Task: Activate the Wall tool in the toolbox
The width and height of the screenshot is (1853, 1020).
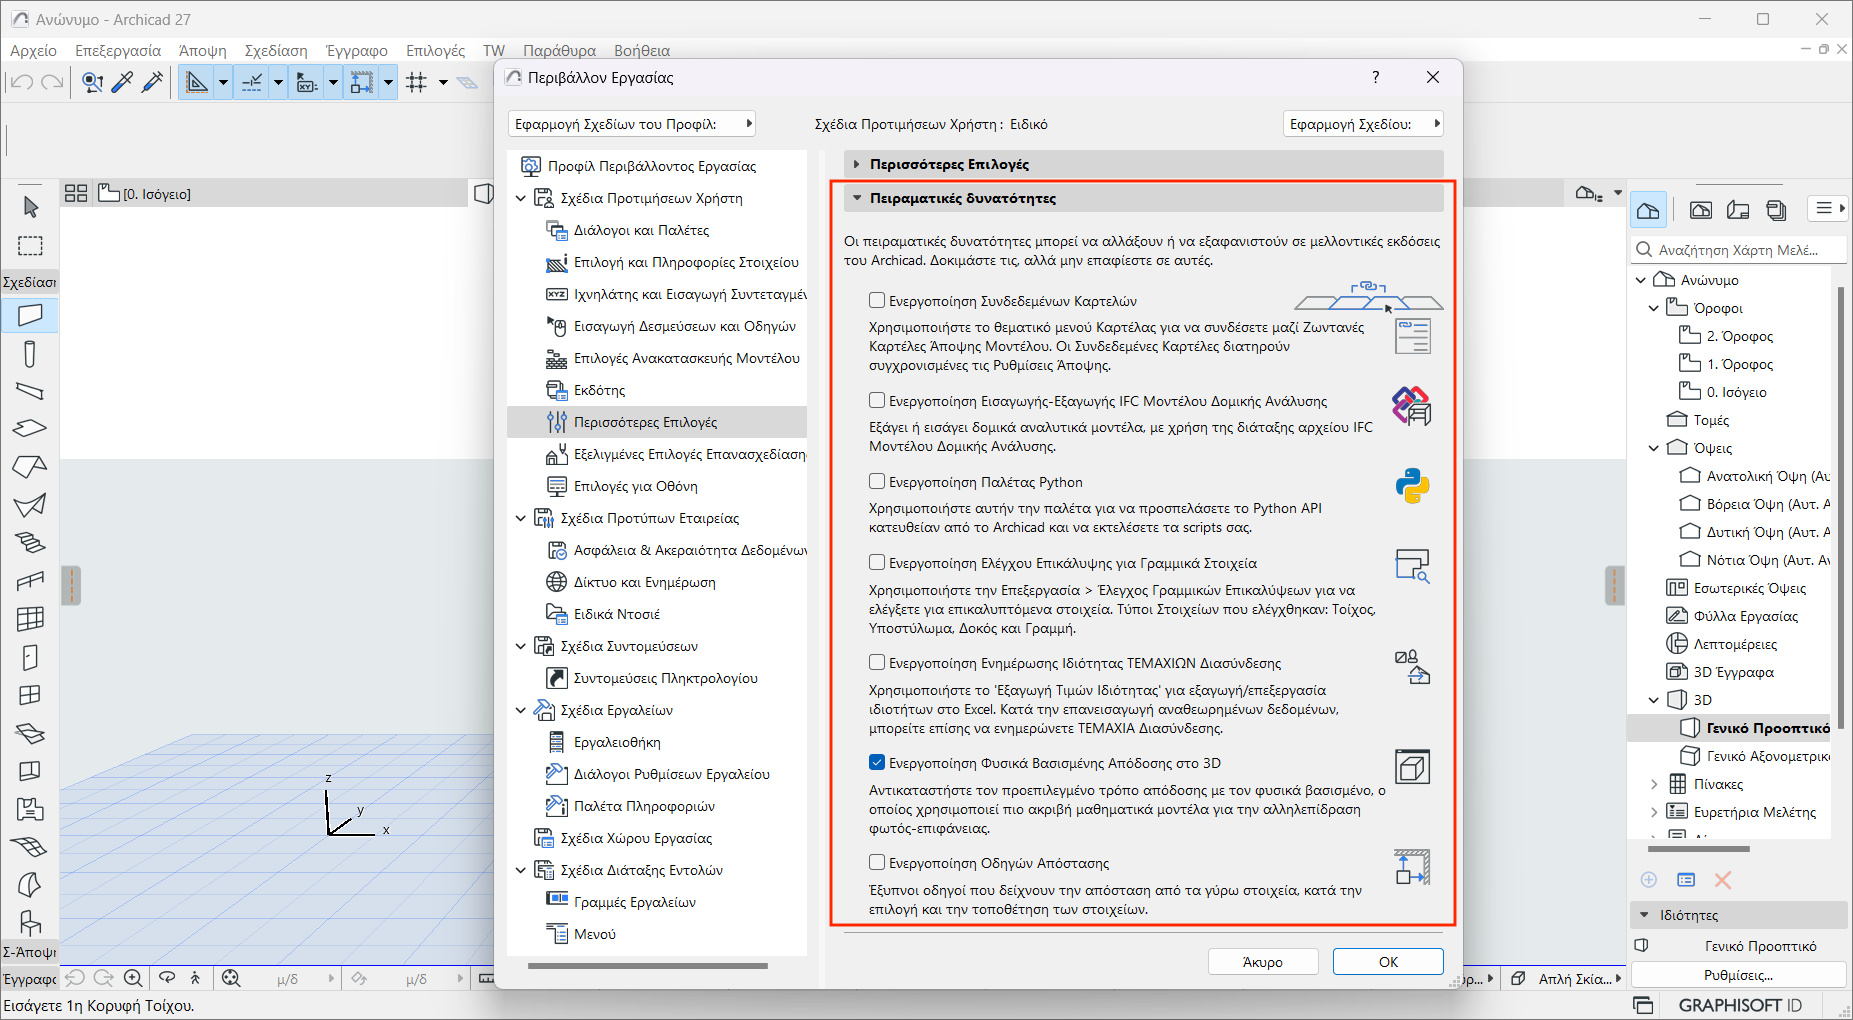Action: point(30,315)
